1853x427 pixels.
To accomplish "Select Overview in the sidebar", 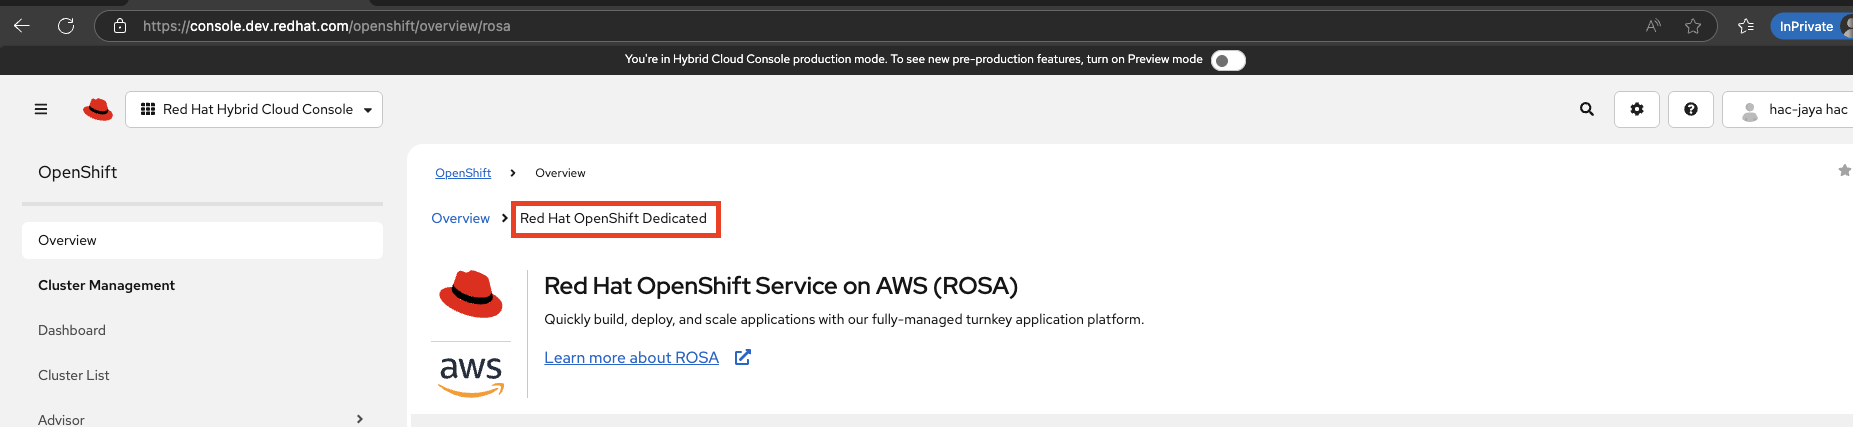I will [68, 240].
